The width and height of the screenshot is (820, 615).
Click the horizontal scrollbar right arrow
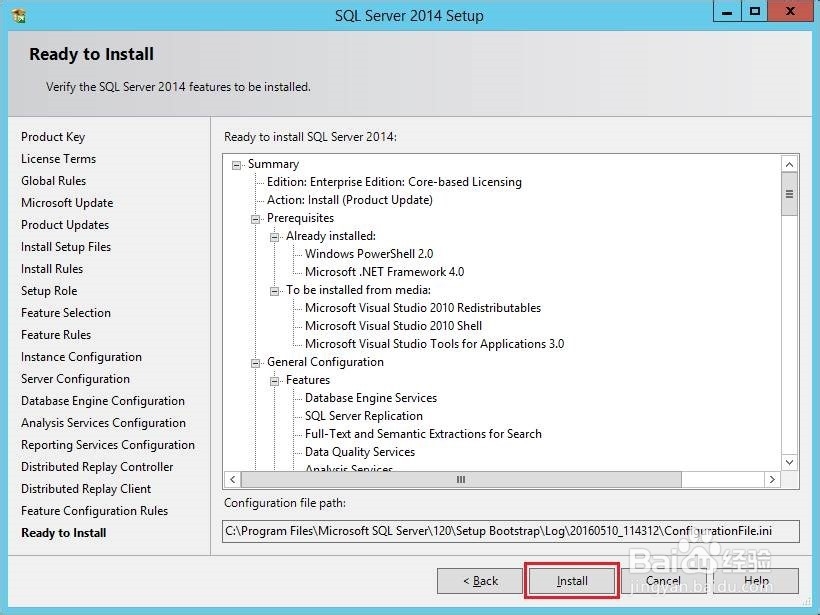click(x=772, y=479)
